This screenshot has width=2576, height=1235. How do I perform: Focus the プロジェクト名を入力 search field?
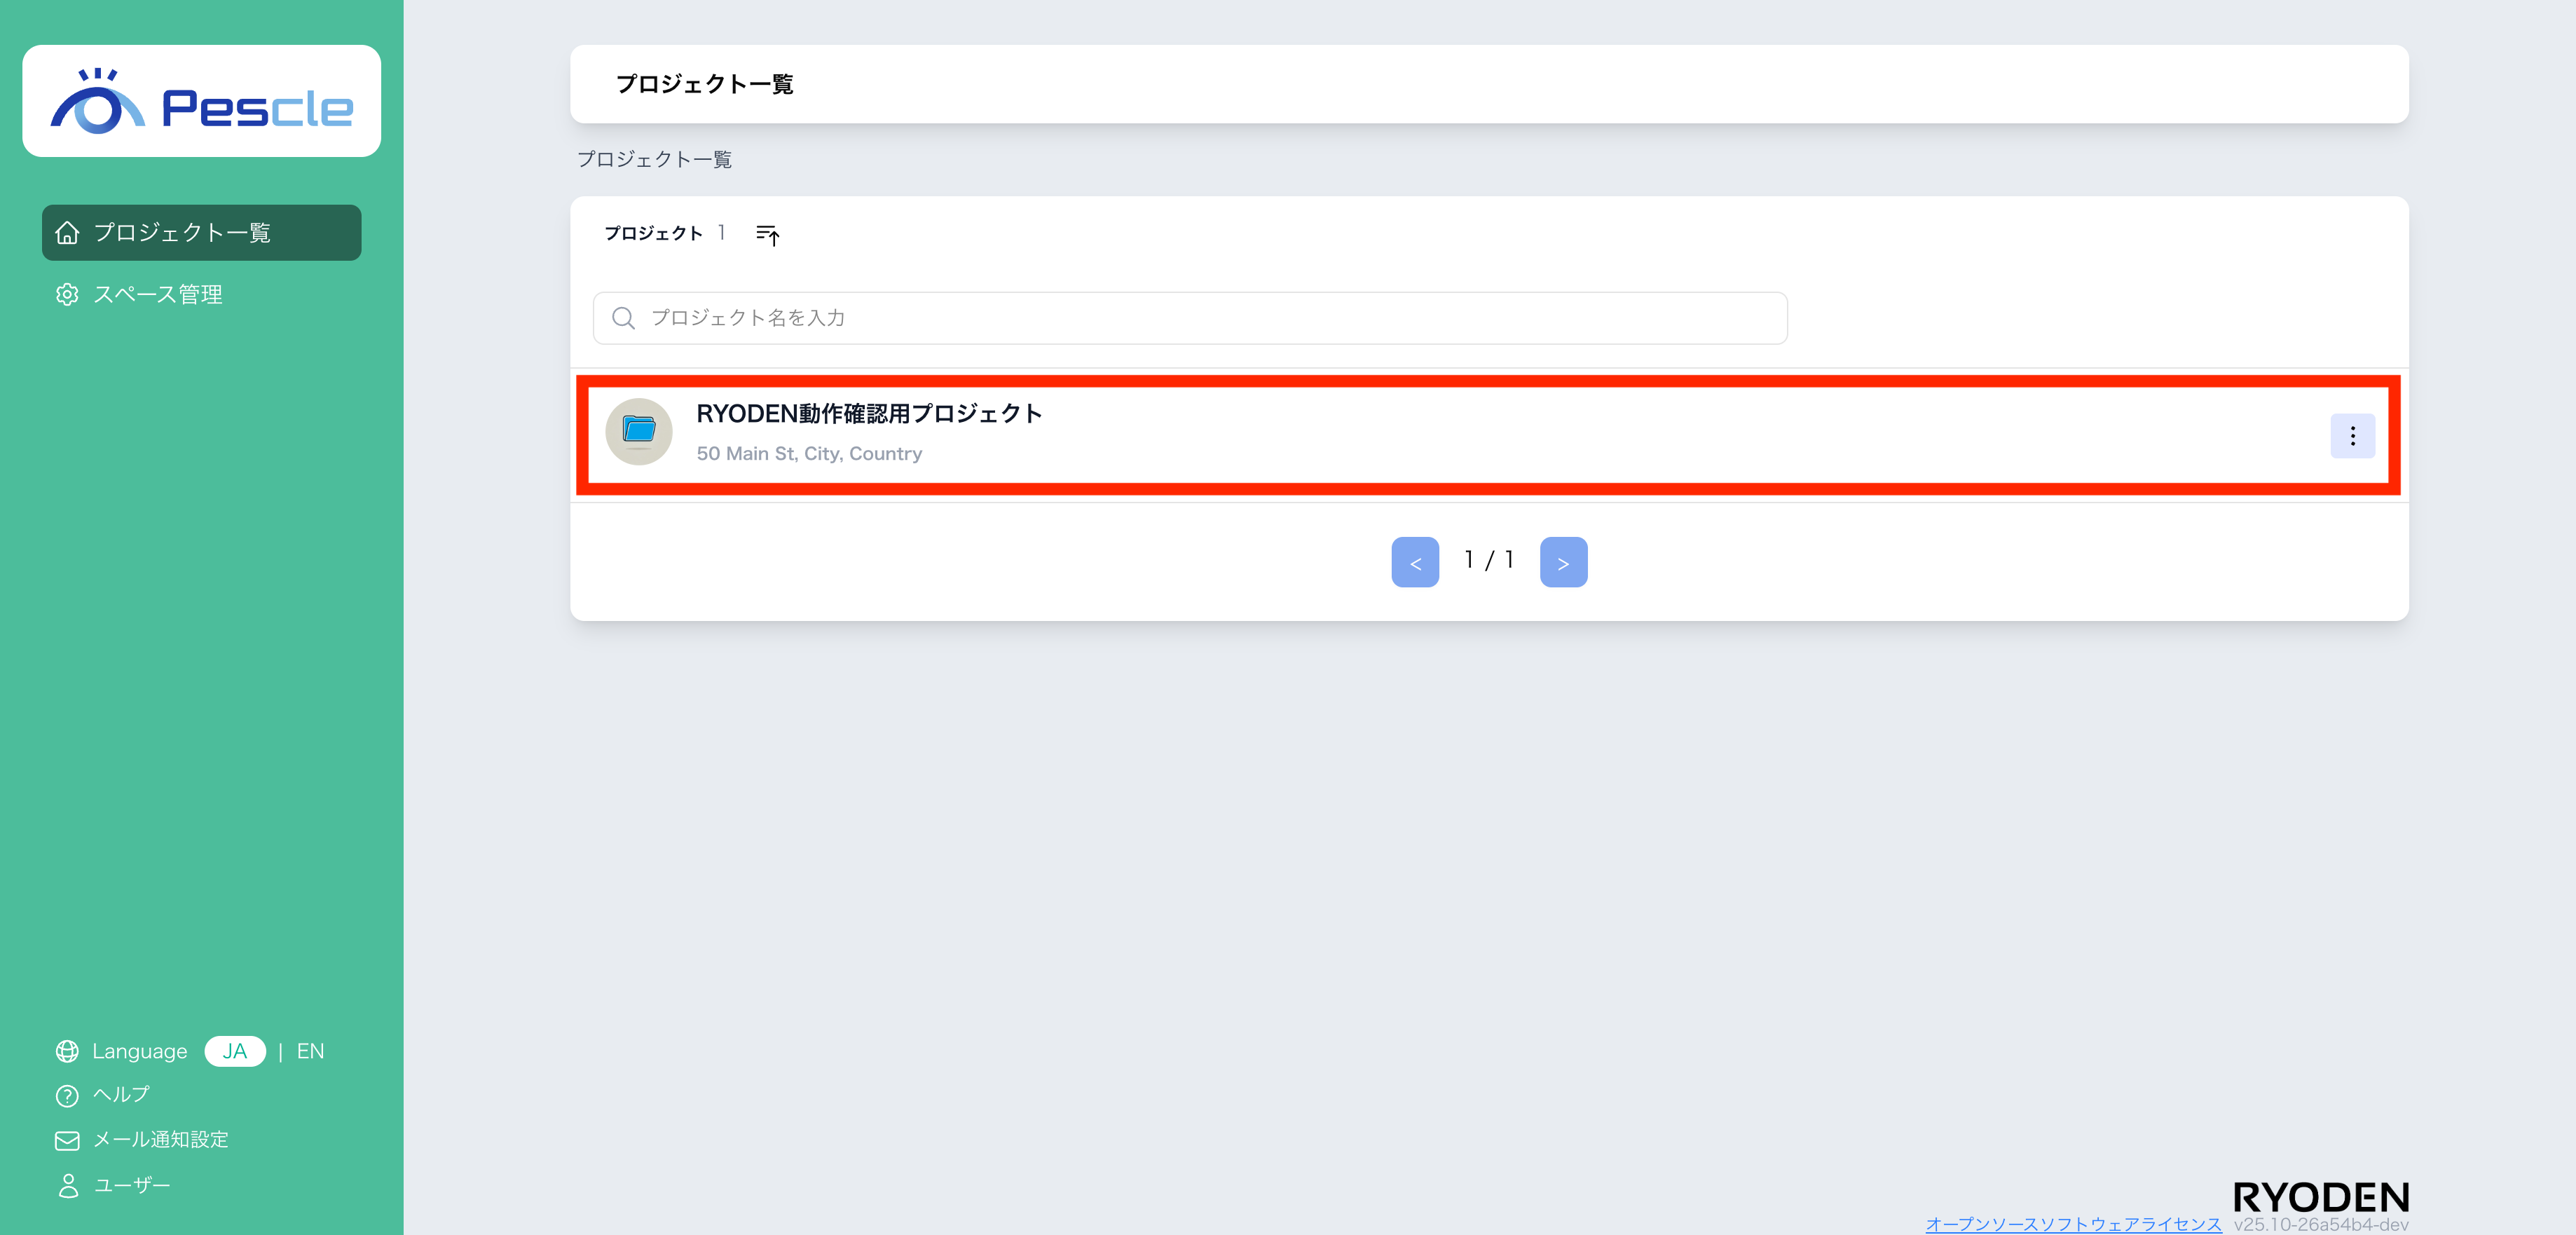click(1190, 318)
